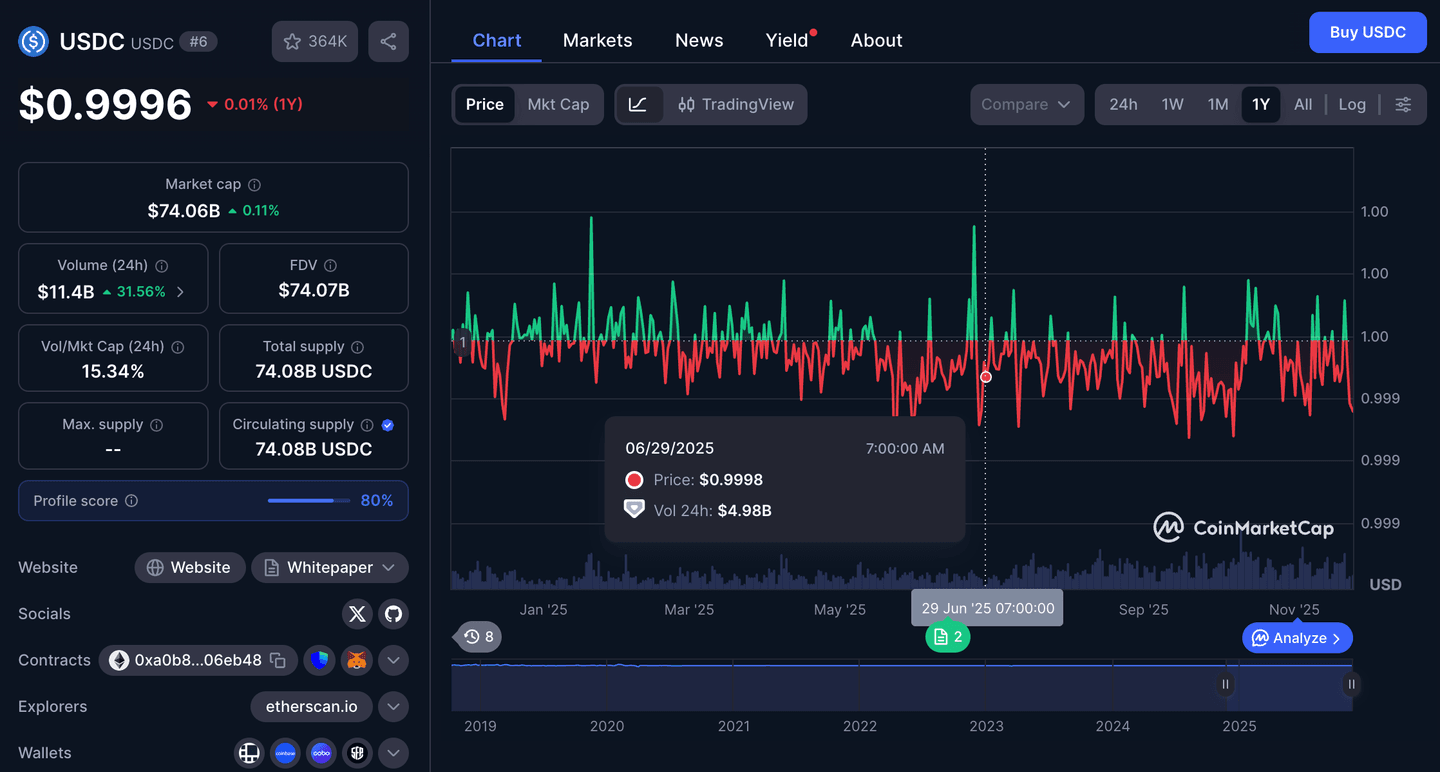Switch to the Markets tab
1440x772 pixels.
597,40
